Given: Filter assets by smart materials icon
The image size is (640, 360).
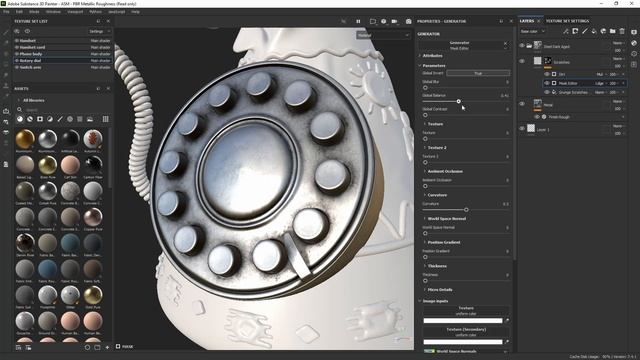Looking at the screenshot, I should 30,119.
